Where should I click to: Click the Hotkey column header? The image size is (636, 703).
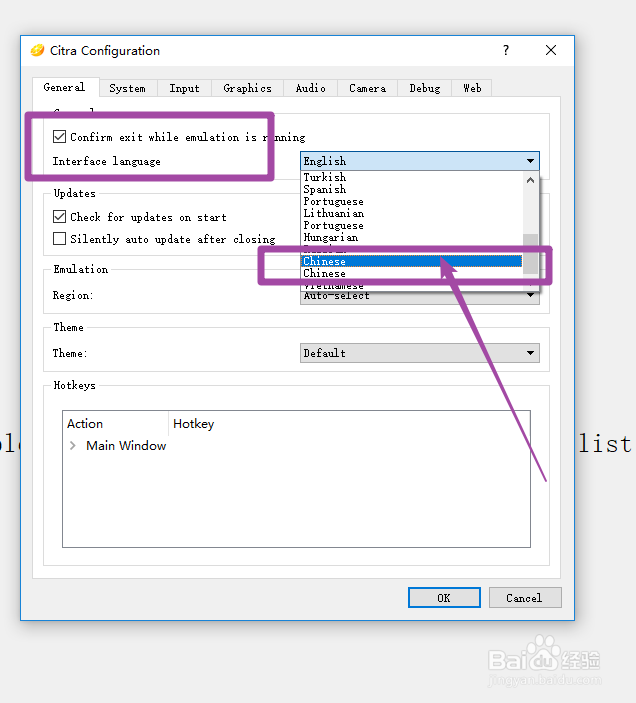point(349,424)
